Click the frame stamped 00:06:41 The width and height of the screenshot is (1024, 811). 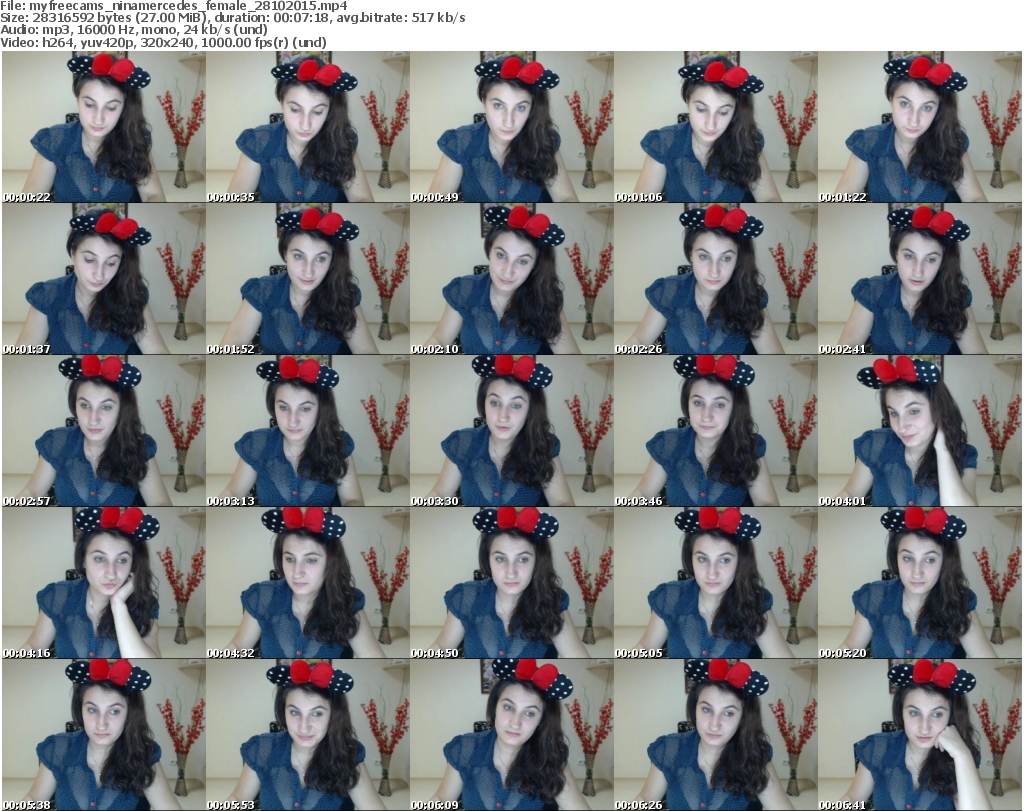[x=920, y=735]
